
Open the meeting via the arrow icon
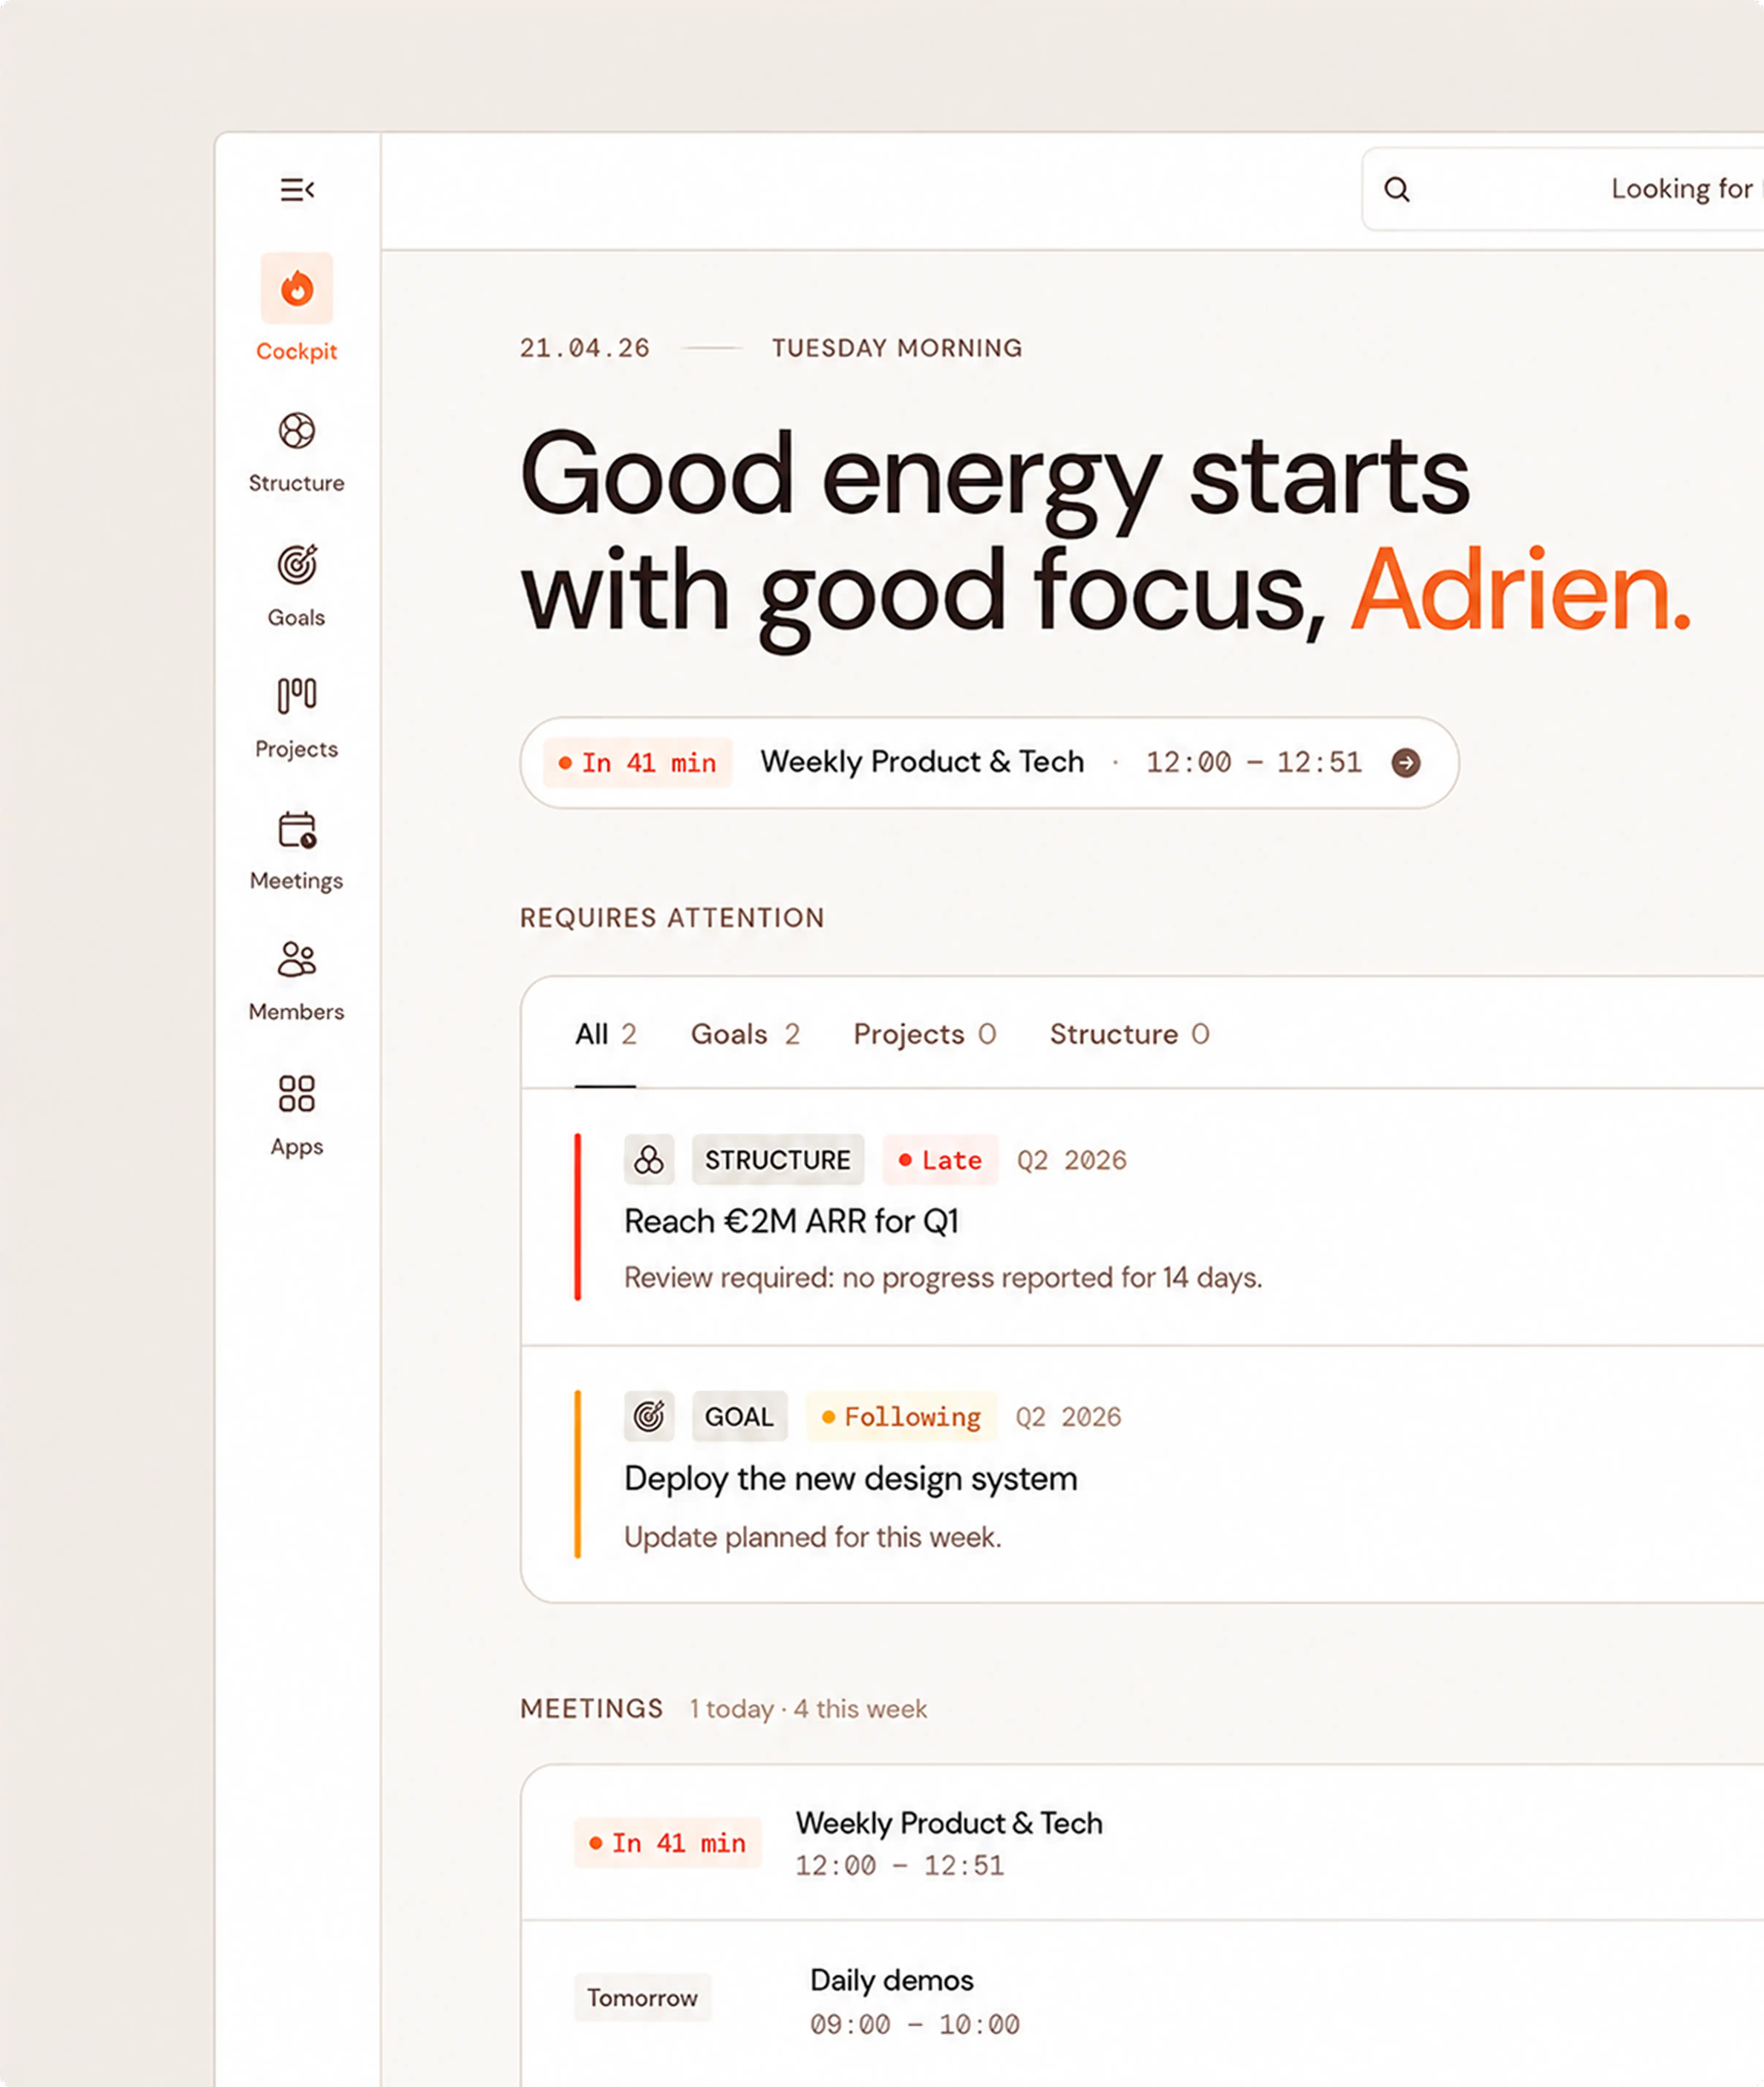coord(1406,763)
